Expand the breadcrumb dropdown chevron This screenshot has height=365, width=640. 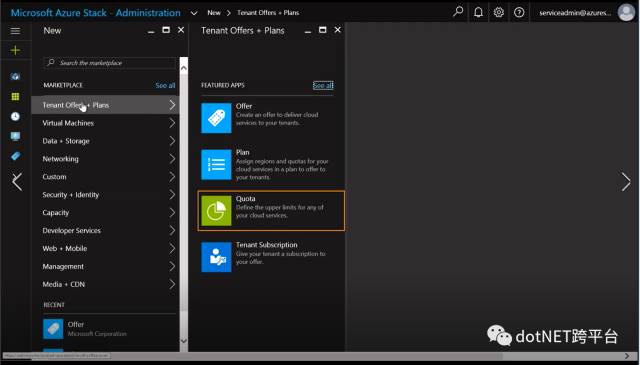coord(194,13)
